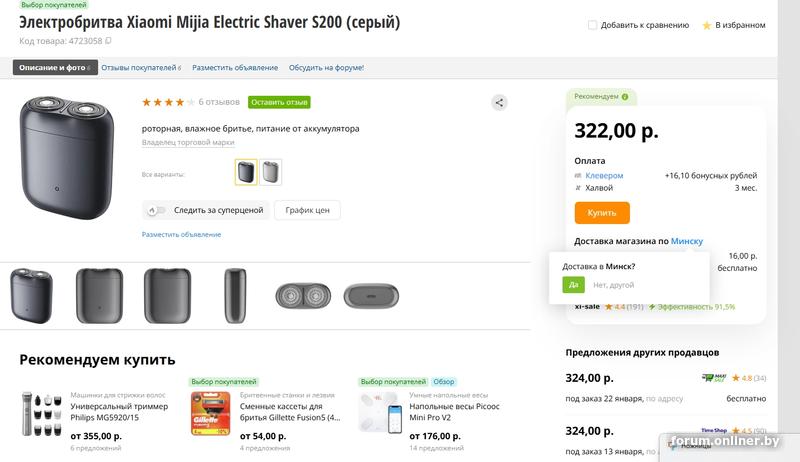
Task: Click the info icon on Рекомендуем badge
Action: (625, 97)
